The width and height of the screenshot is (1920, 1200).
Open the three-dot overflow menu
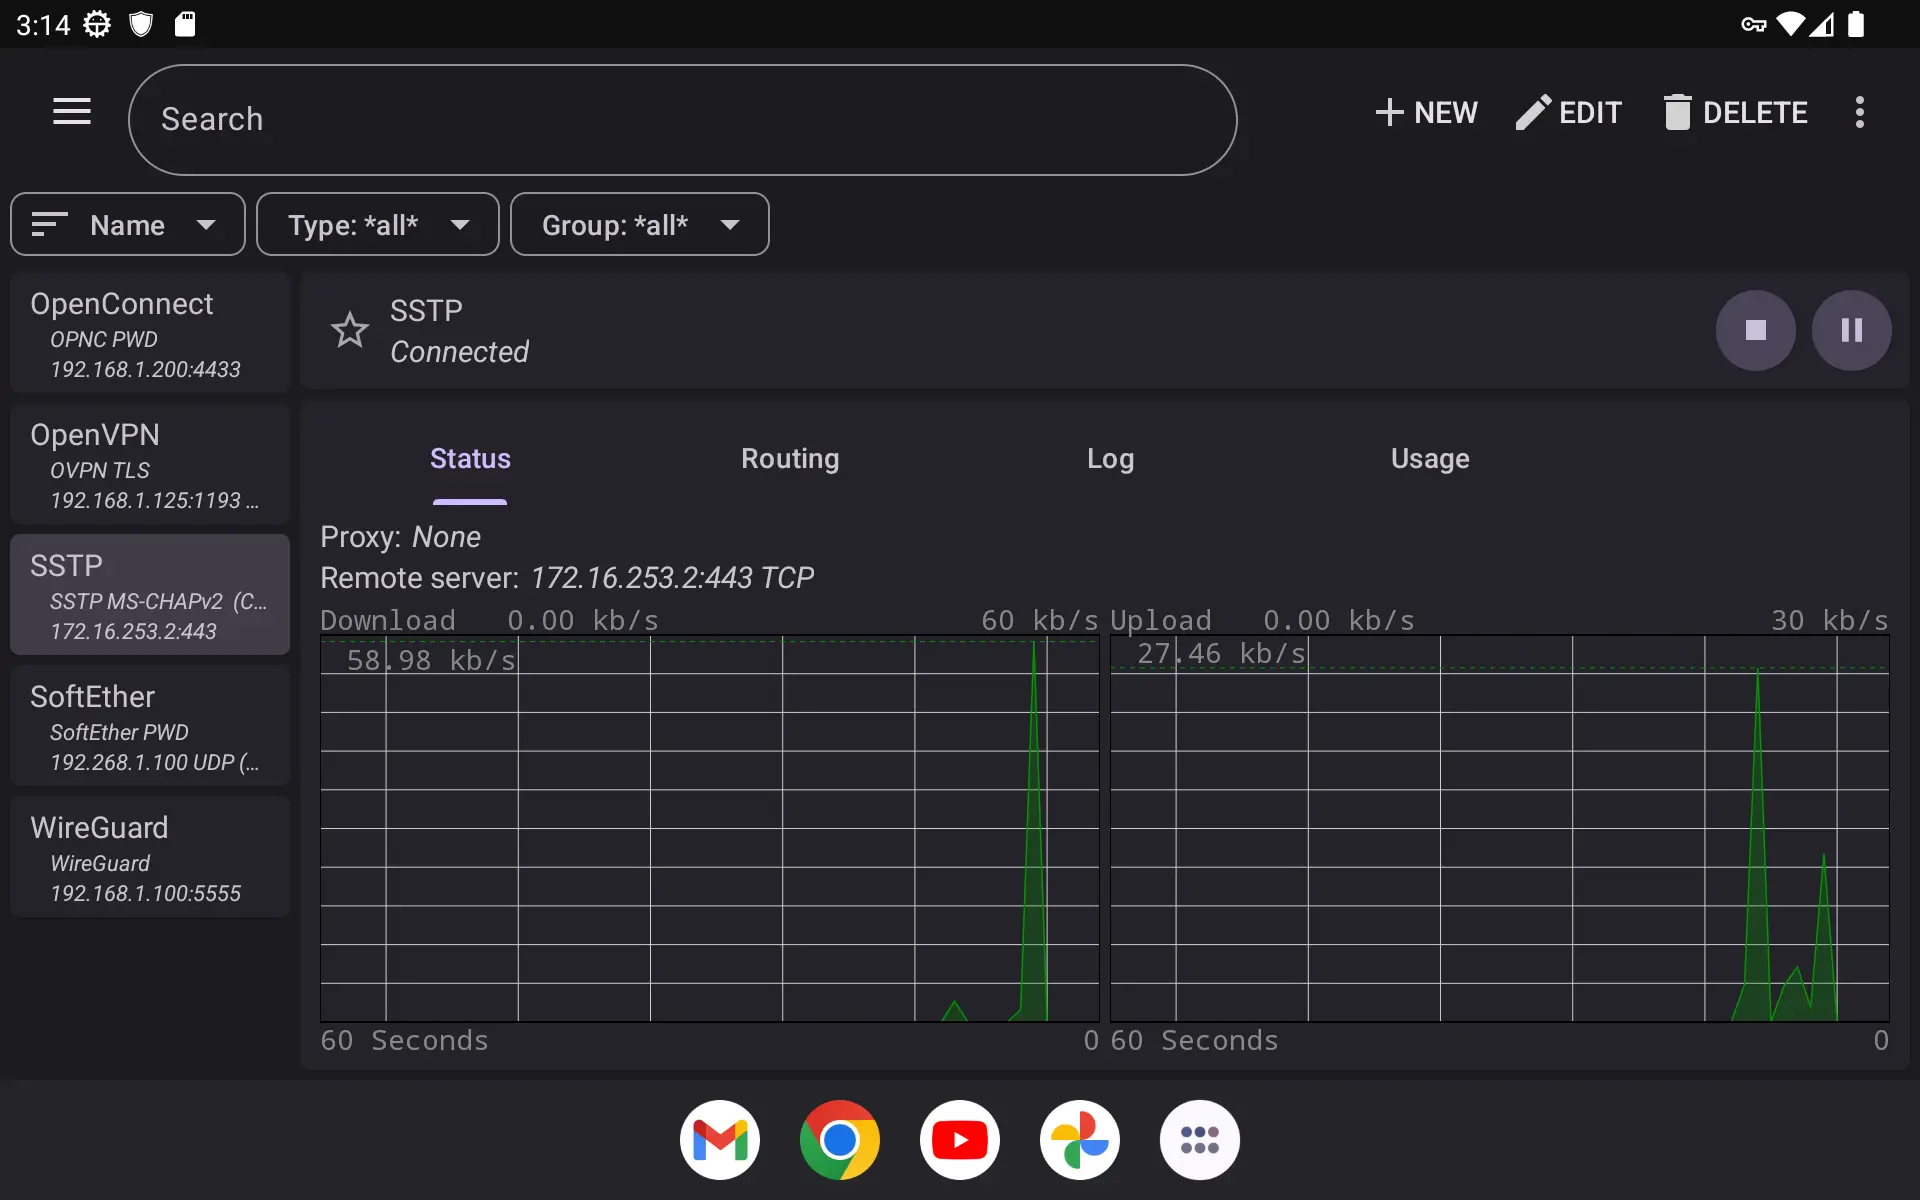[1859, 112]
